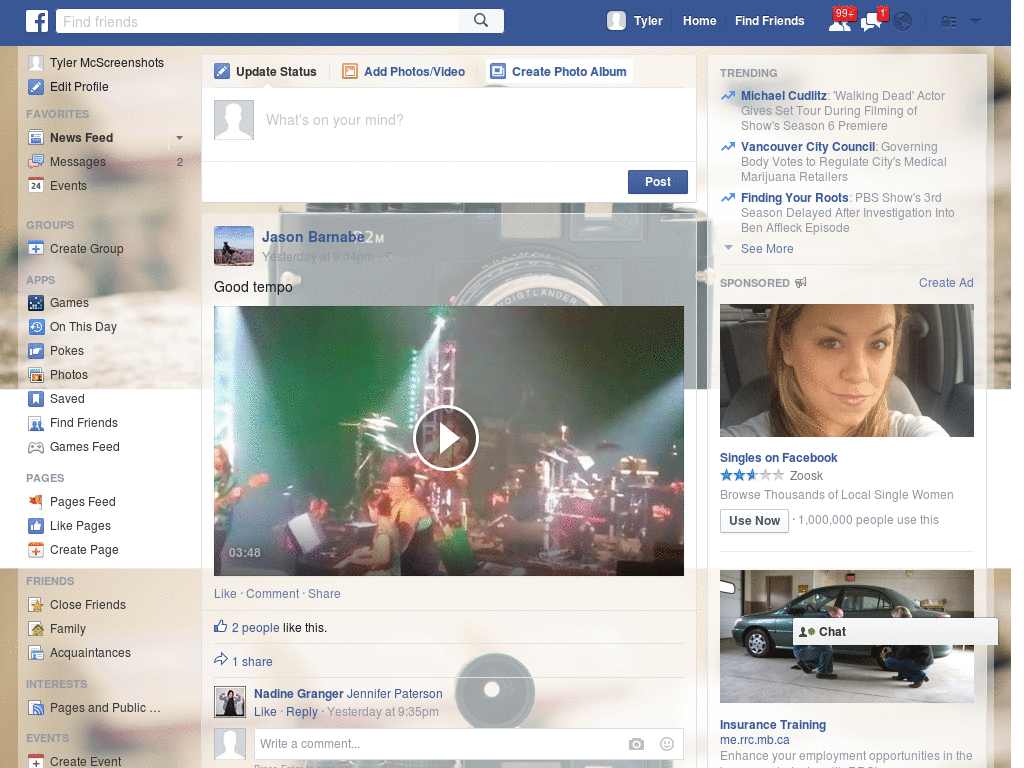
Task: Click the Family house icon
Action: point(36,629)
